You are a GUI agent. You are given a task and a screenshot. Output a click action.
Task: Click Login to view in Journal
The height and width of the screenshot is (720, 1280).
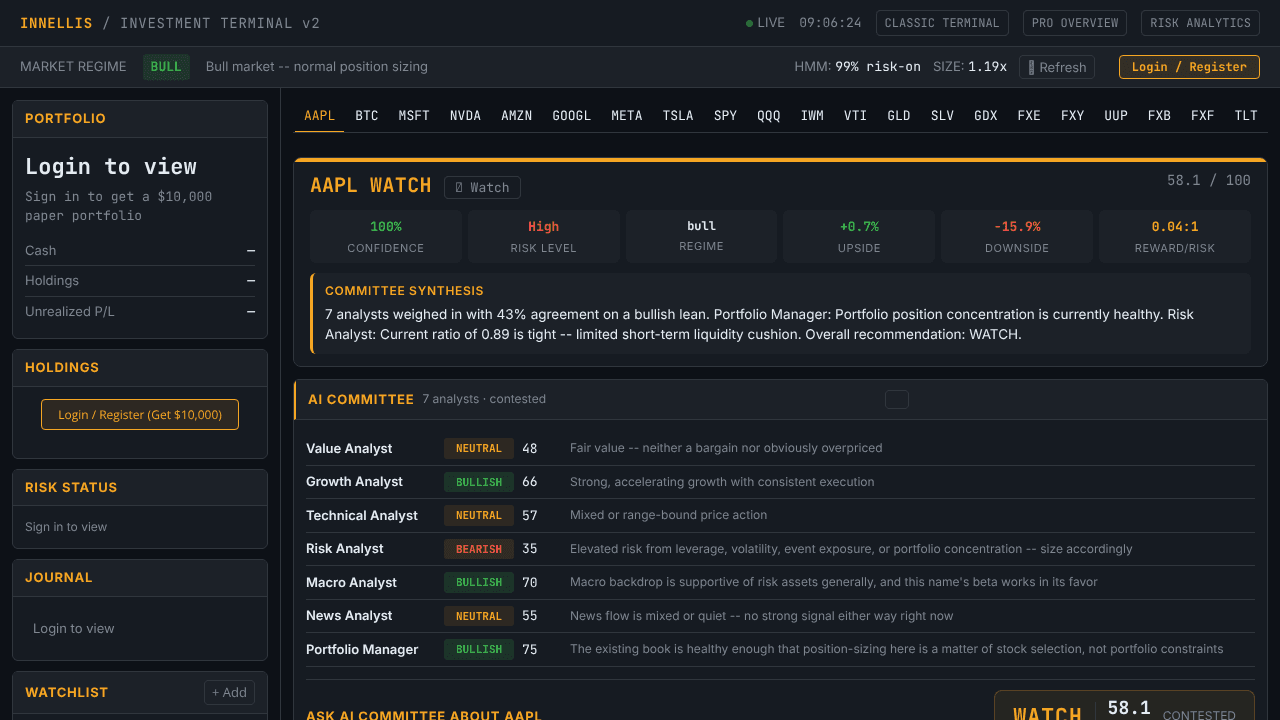(74, 628)
